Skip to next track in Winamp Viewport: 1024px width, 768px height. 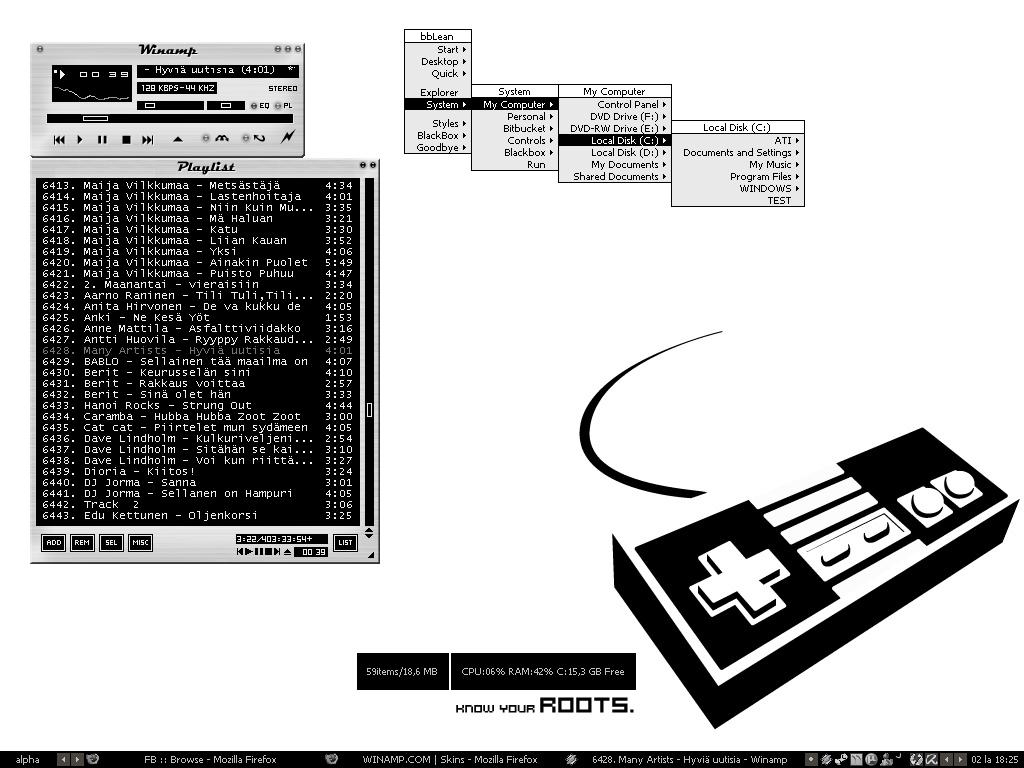click(148, 139)
